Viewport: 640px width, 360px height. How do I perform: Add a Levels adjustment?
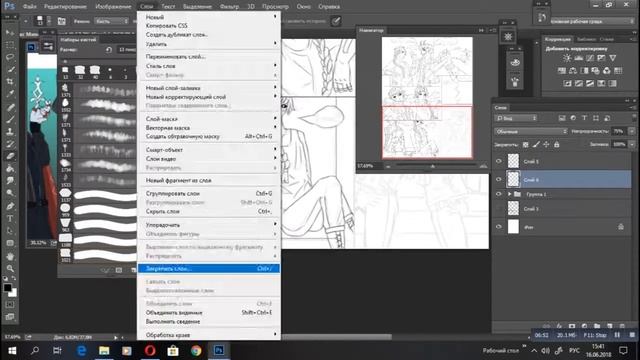coord(578,58)
